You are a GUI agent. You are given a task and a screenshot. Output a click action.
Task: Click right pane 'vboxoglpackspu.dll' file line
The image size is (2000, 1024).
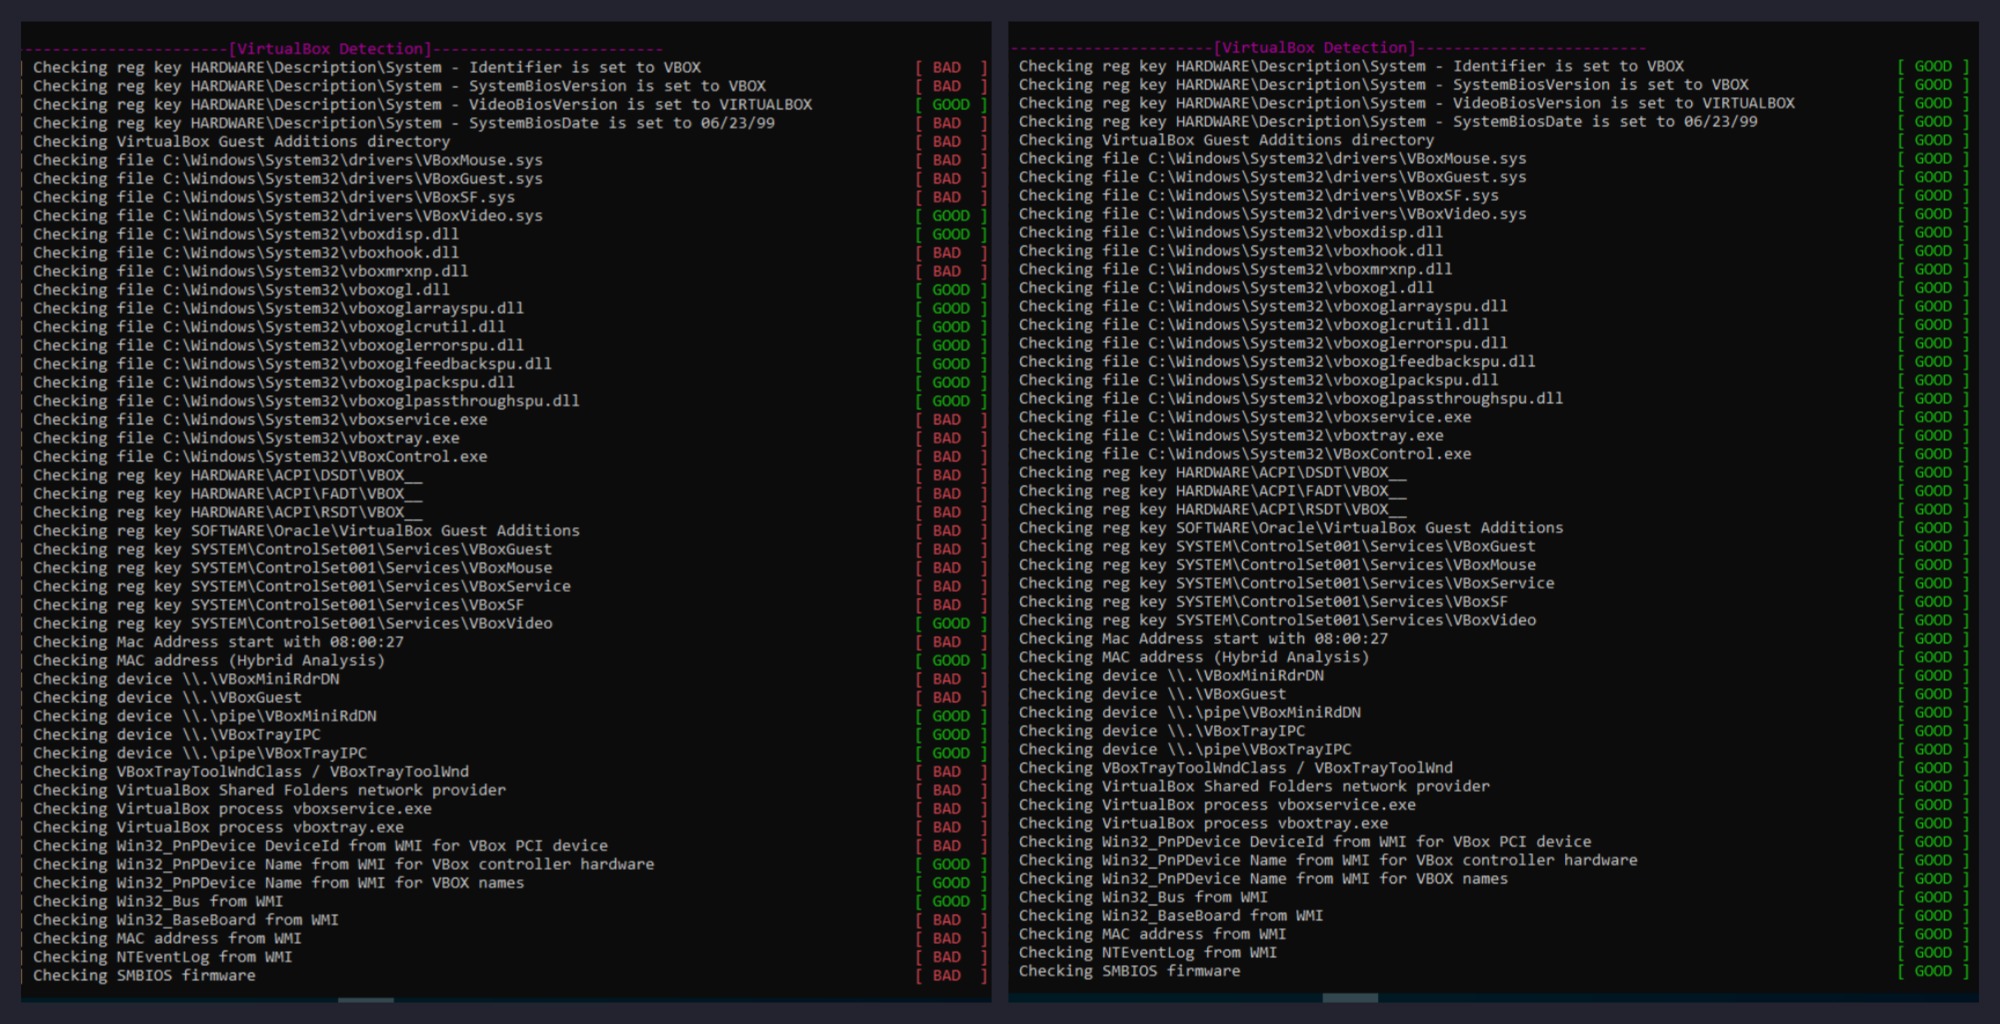coord(1259,380)
